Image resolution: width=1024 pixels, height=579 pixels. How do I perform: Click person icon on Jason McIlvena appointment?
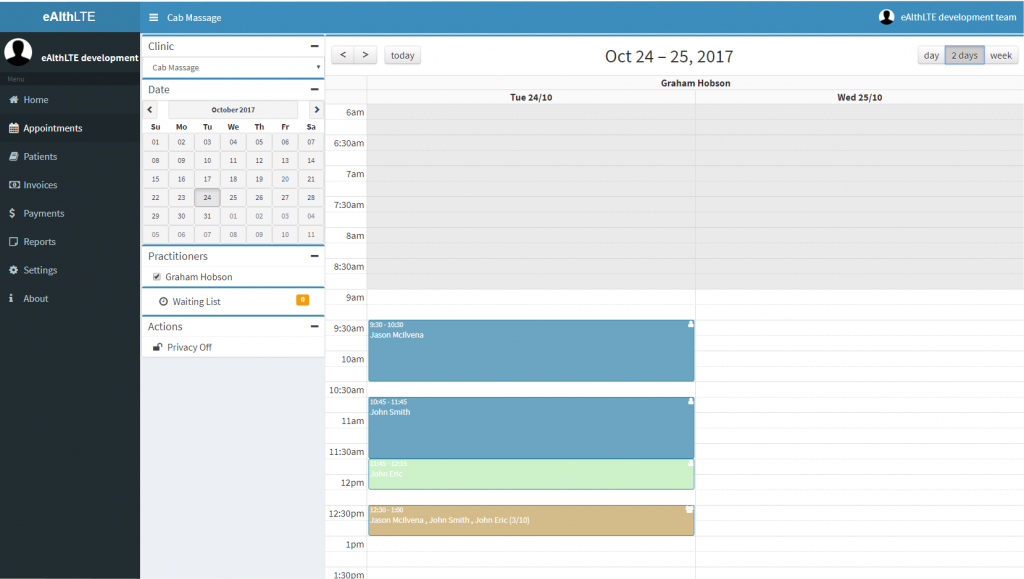pyautogui.click(x=690, y=324)
